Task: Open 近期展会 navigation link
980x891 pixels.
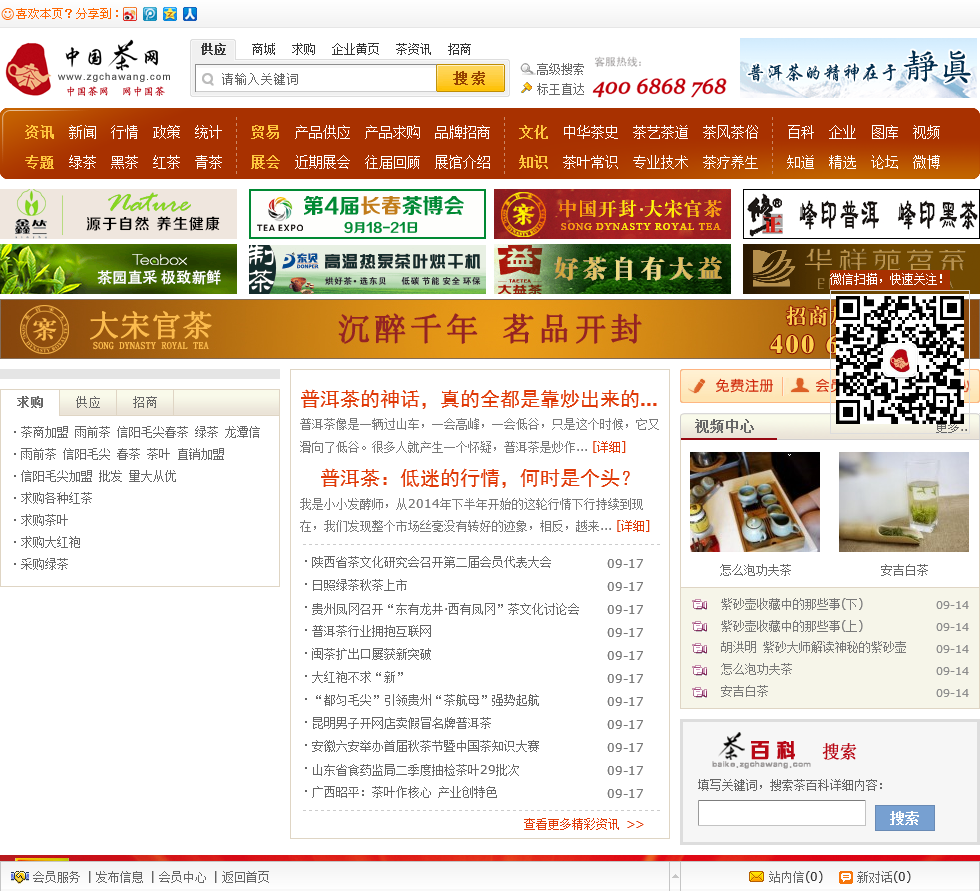Action: [x=322, y=162]
